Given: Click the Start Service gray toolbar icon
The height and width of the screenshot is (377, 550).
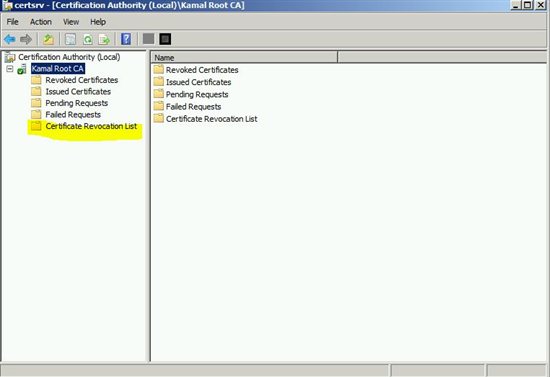Looking at the screenshot, I should tap(148, 39).
